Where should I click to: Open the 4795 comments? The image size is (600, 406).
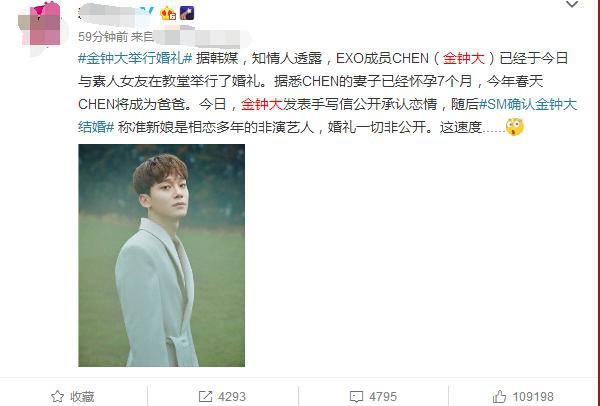tap(383, 397)
